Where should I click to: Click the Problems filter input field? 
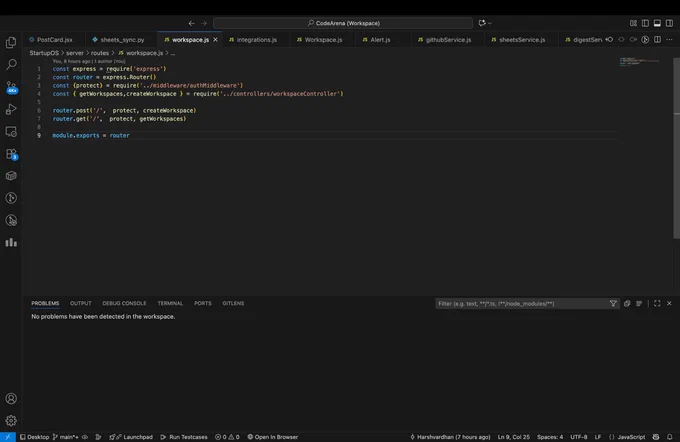(520, 304)
